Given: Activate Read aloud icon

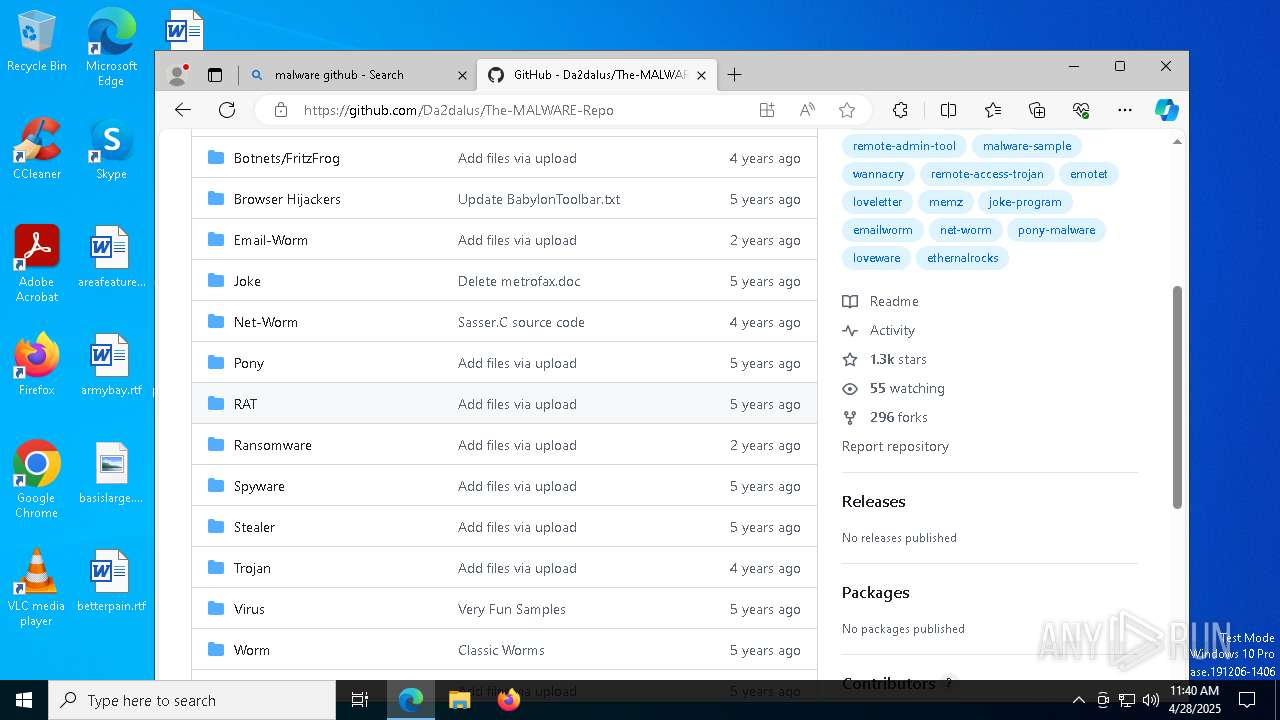Looking at the screenshot, I should coord(807,110).
